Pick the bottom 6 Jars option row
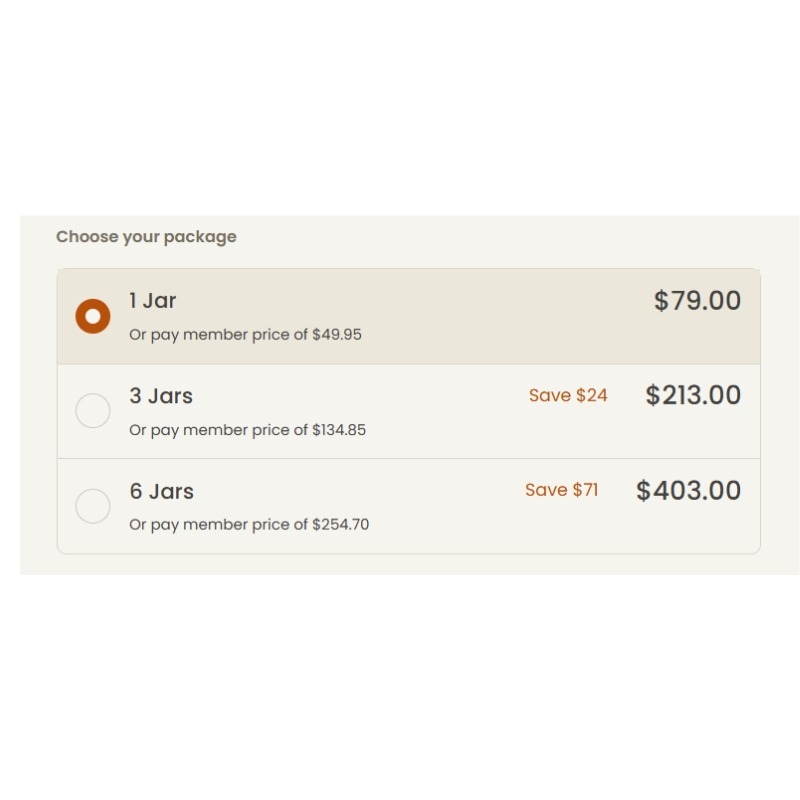Viewport: 800px width, 800px height. coord(400,507)
